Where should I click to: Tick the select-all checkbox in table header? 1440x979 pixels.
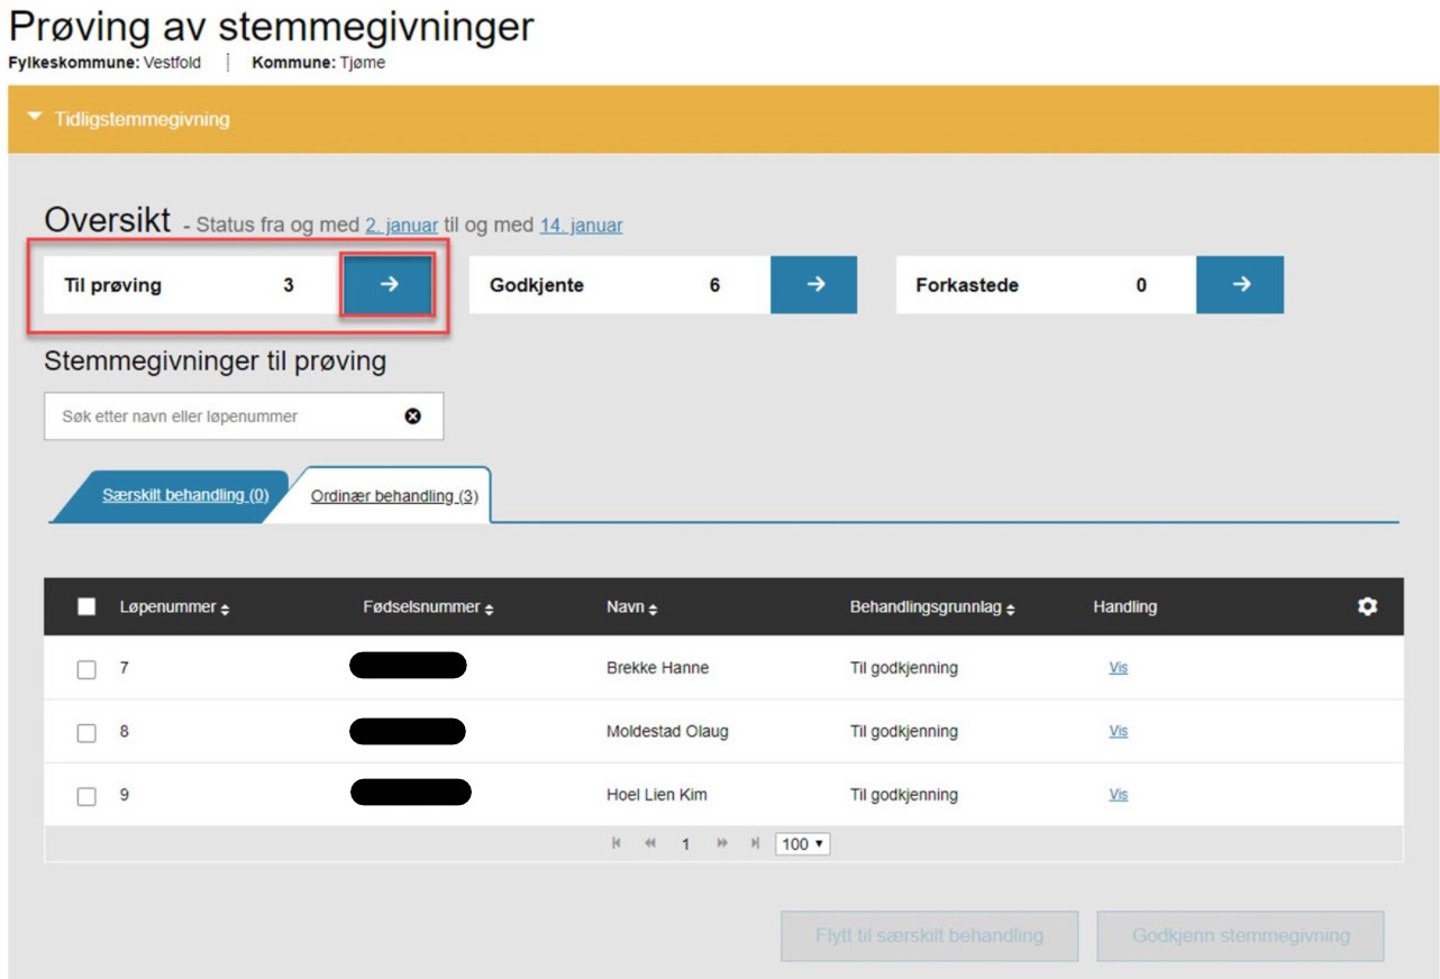click(x=87, y=607)
